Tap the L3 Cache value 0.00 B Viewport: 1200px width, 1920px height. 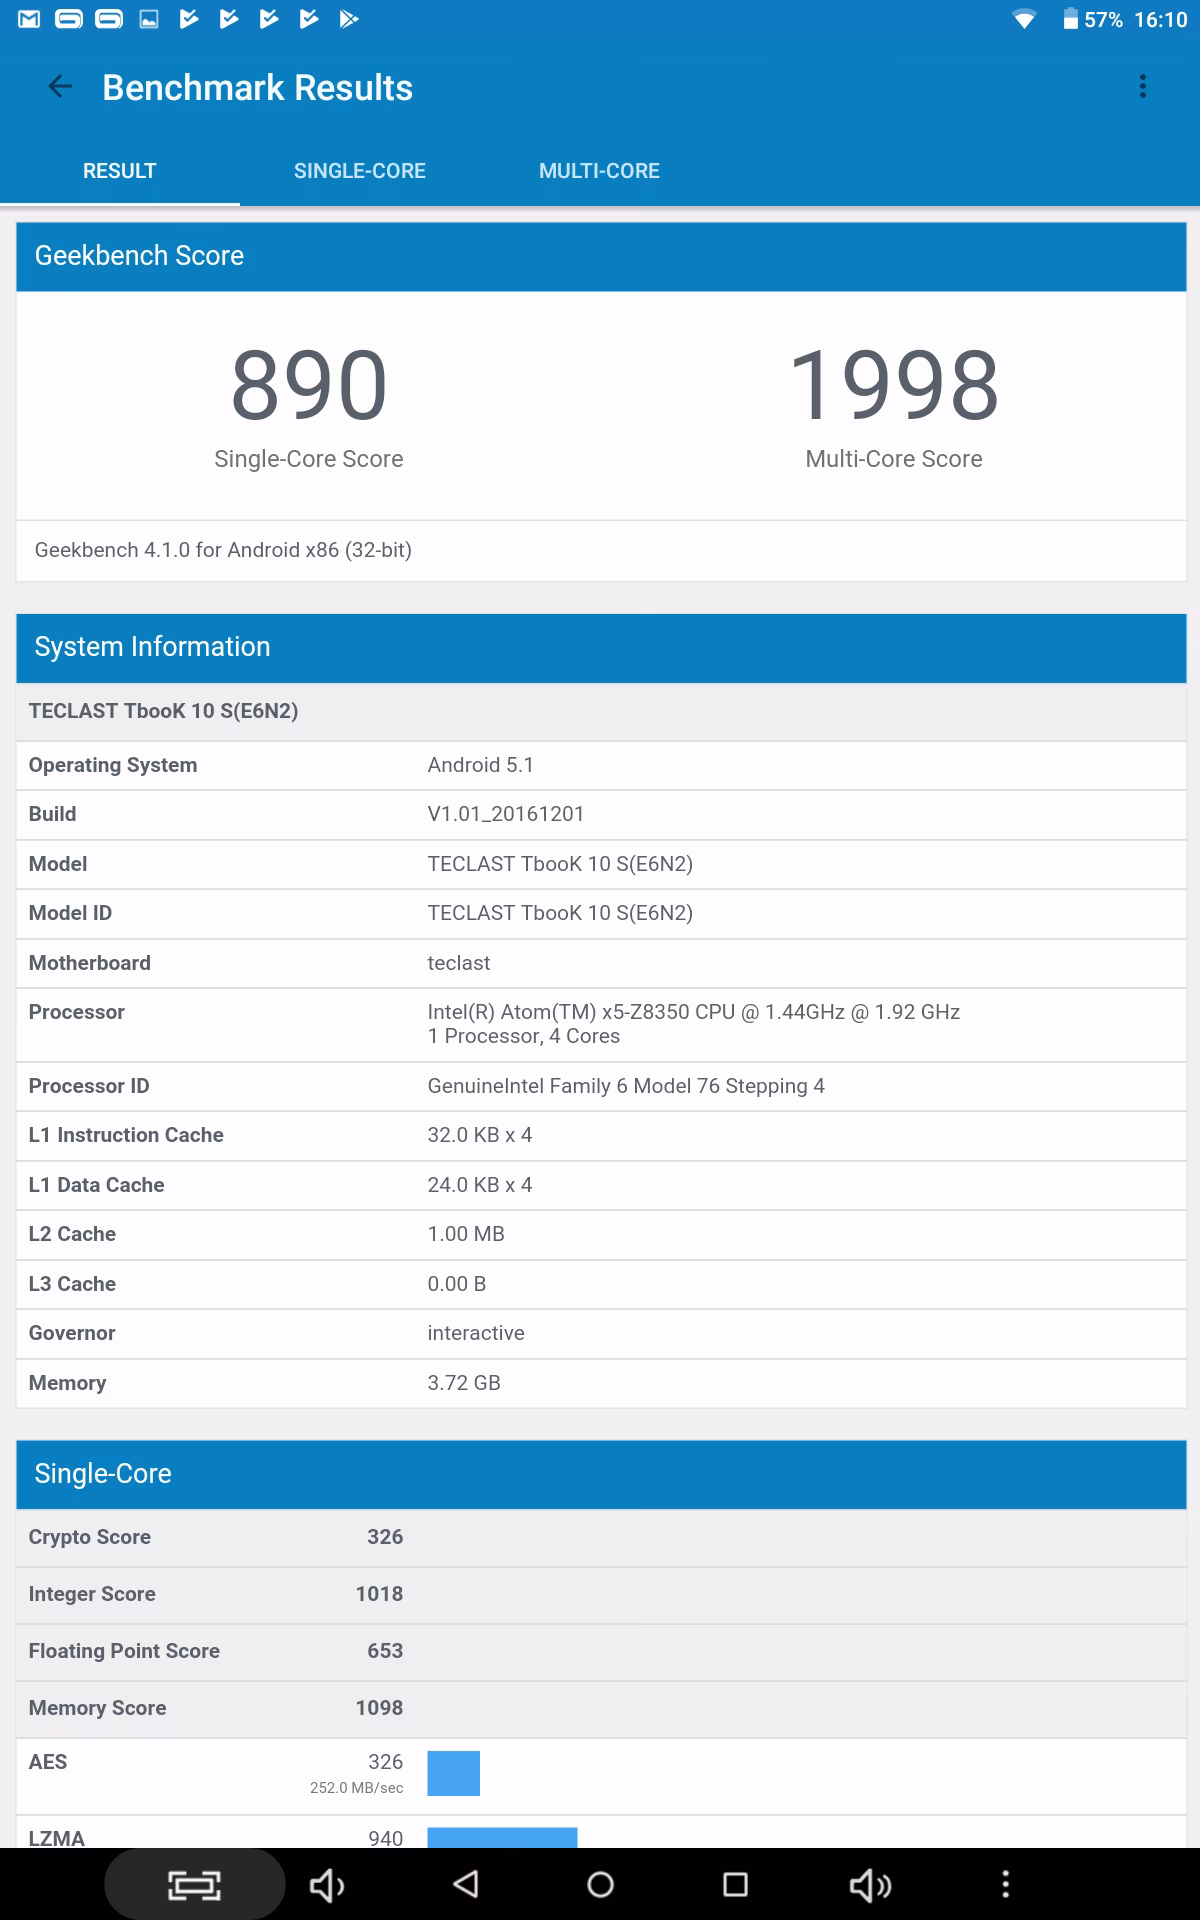pos(456,1284)
